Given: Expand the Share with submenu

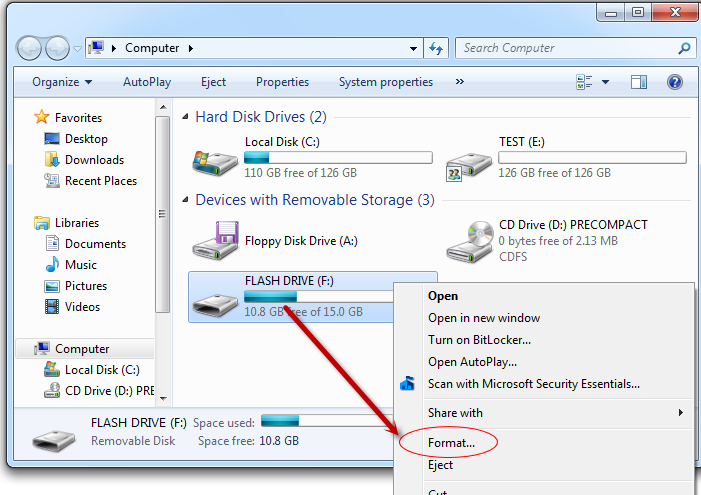Looking at the screenshot, I should coord(543,413).
